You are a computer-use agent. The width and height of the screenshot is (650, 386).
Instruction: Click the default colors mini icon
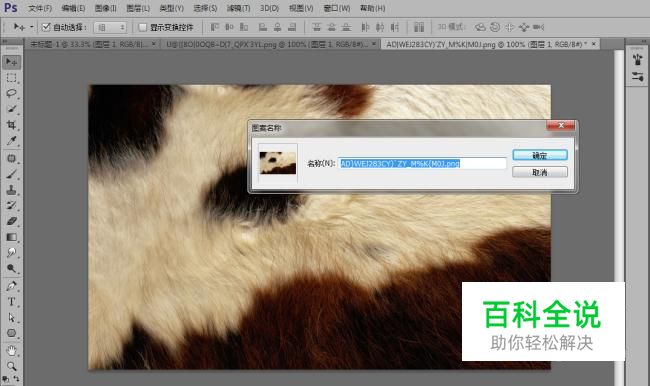pos(5,379)
